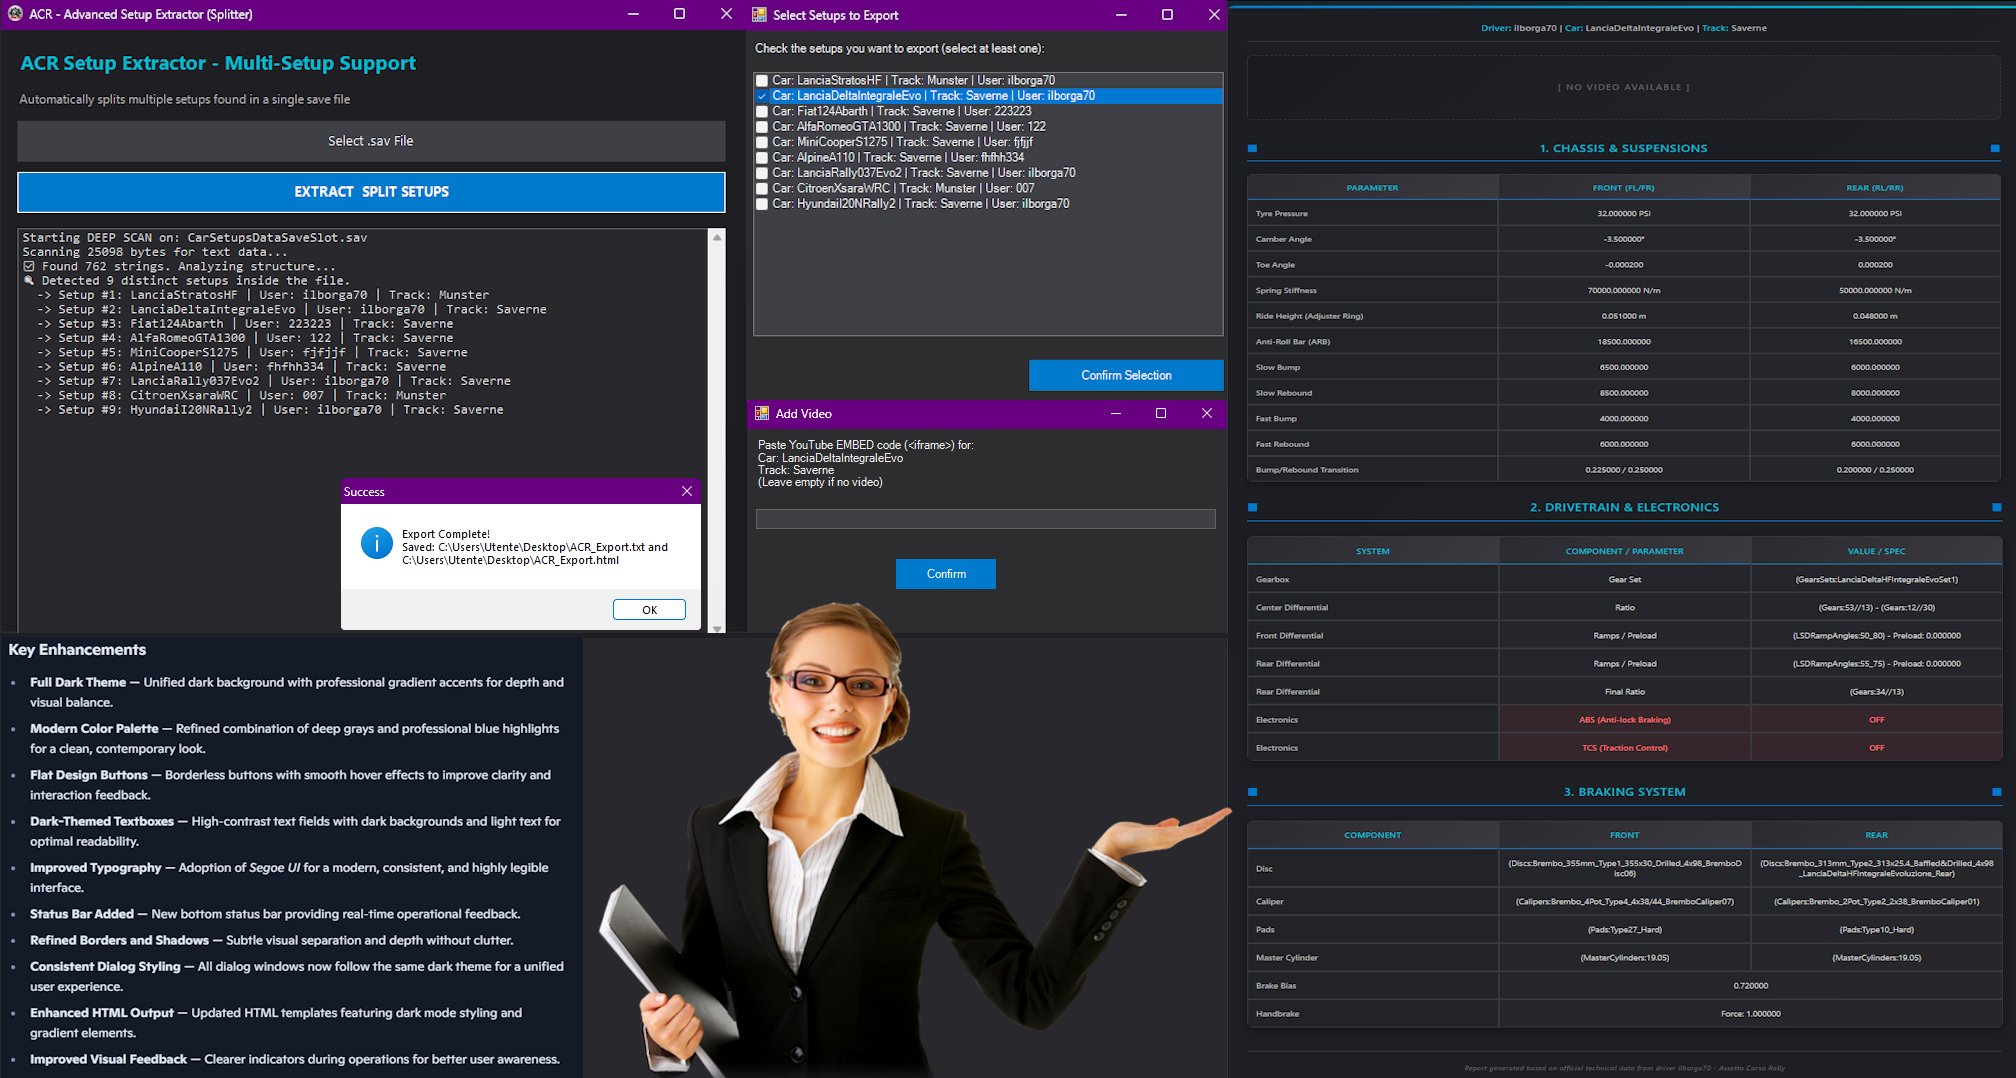Screen dimensions: 2016x1078
Task: Click Confirm Selection button
Action: pyautogui.click(x=1126, y=375)
